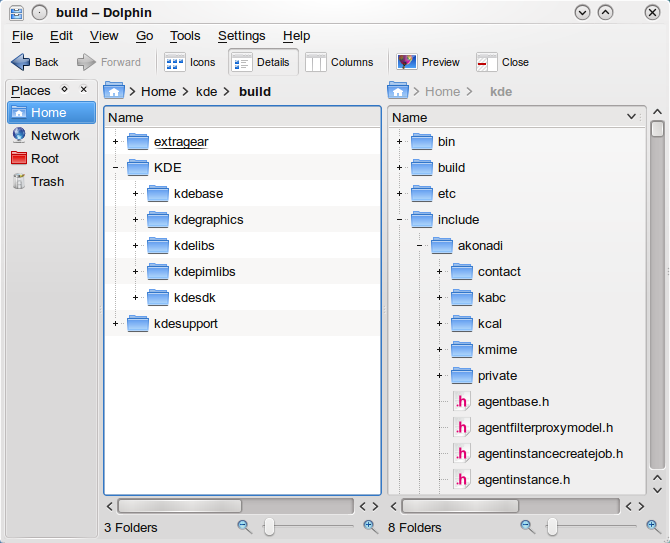670x543 pixels.
Task: Go back with the Back arrow button
Action: [x=35, y=62]
